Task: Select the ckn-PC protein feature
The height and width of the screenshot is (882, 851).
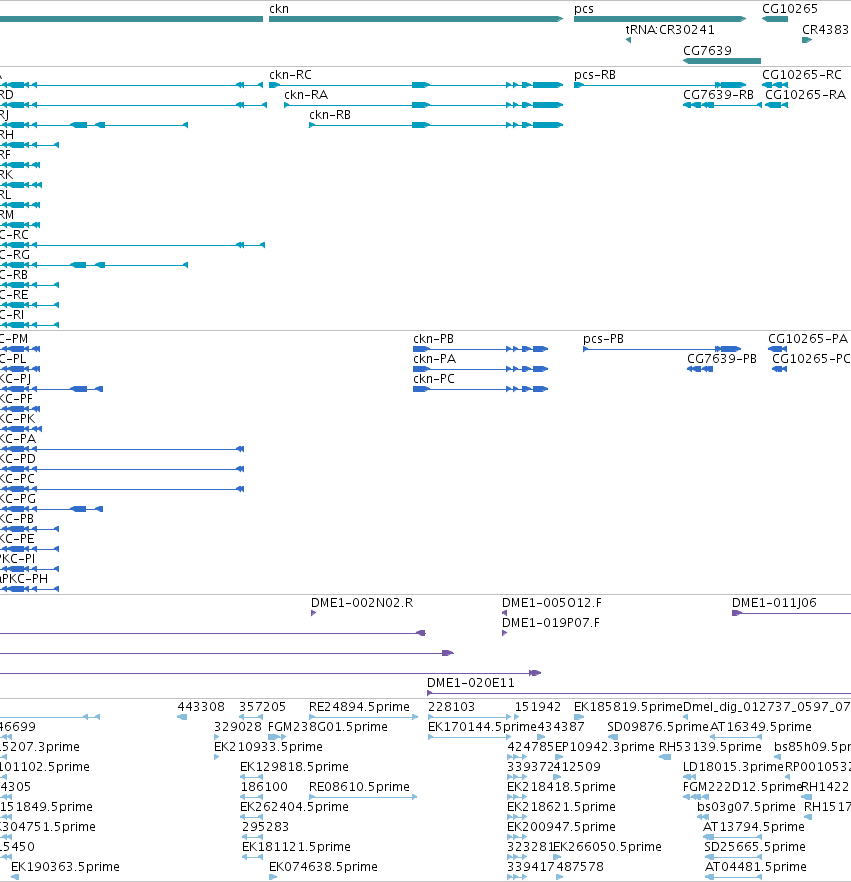Action: point(480,389)
